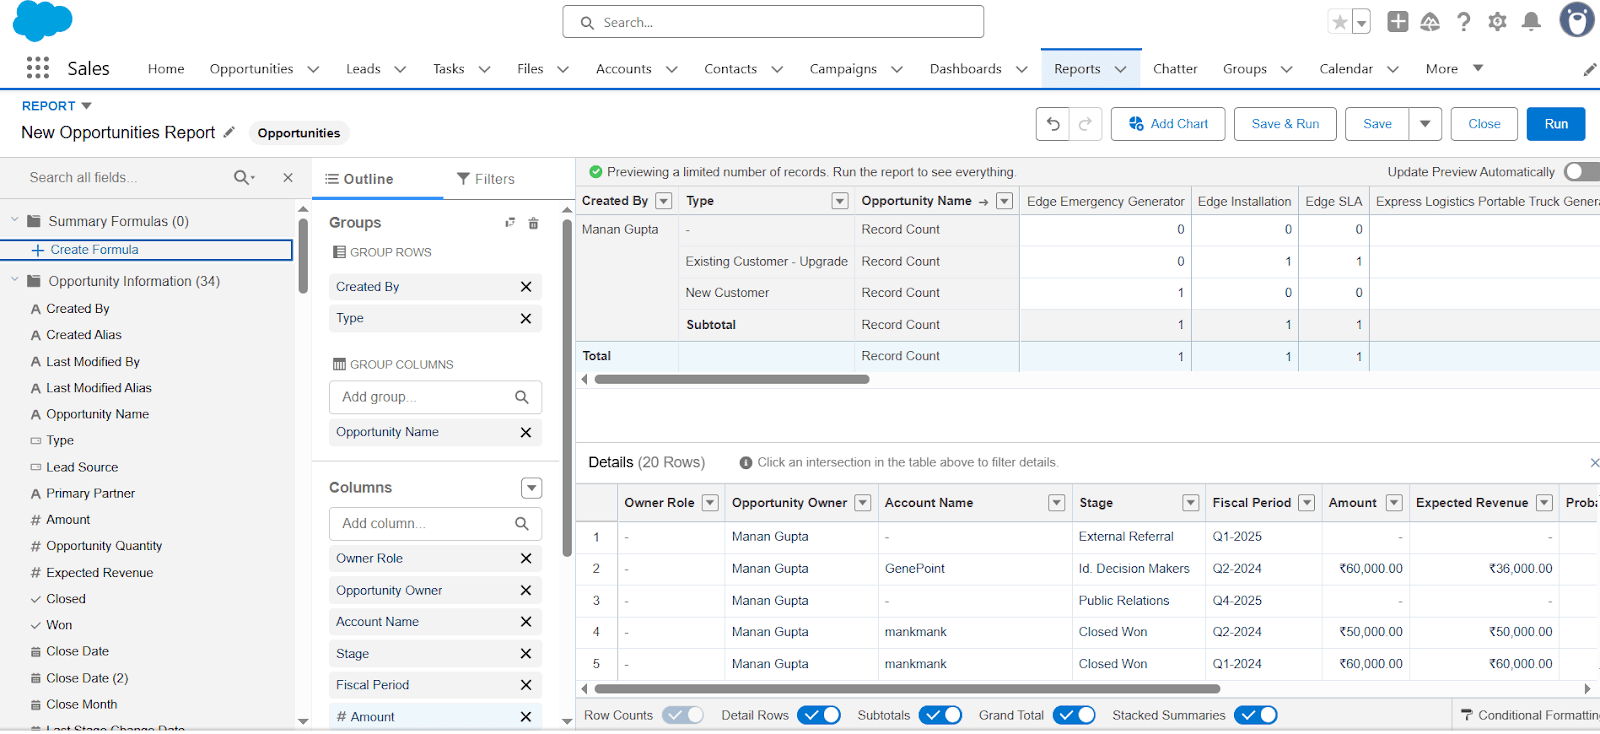1600x734 pixels.
Task: Toggle the Grand Total switch
Action: click(x=1074, y=715)
